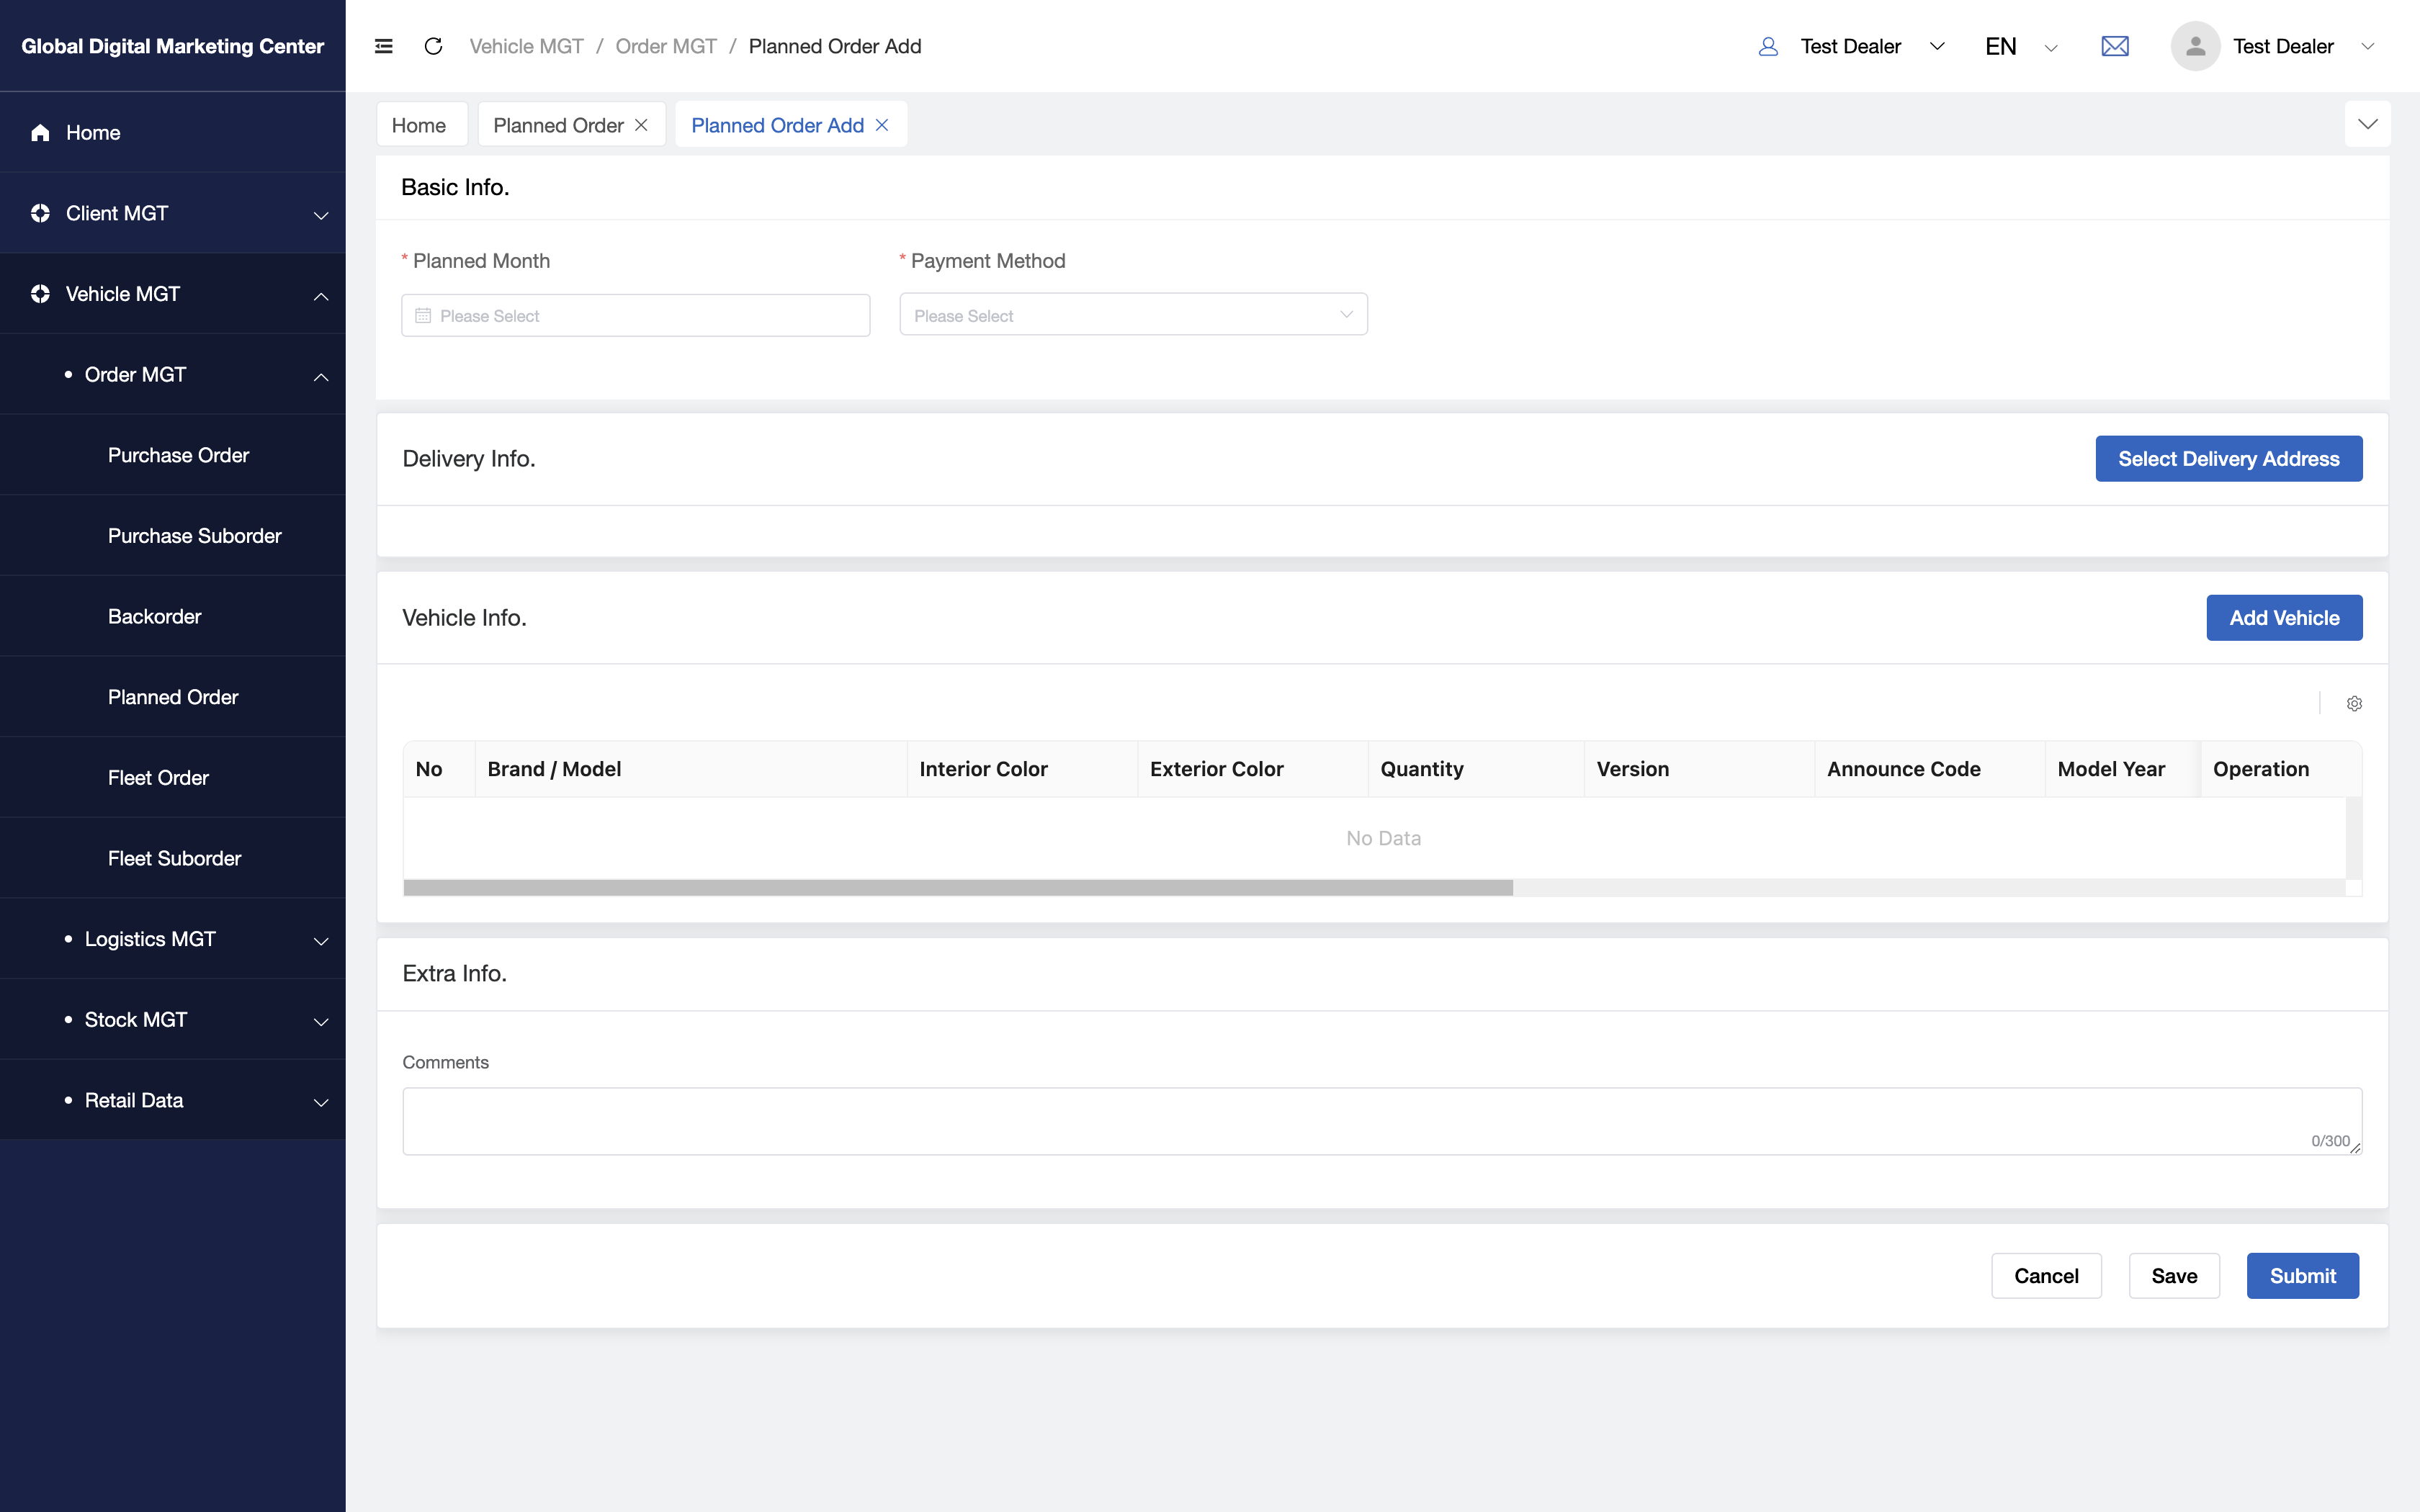This screenshot has height=1512, width=2420.
Task: Click the Exterior Color column header
Action: 1253,769
